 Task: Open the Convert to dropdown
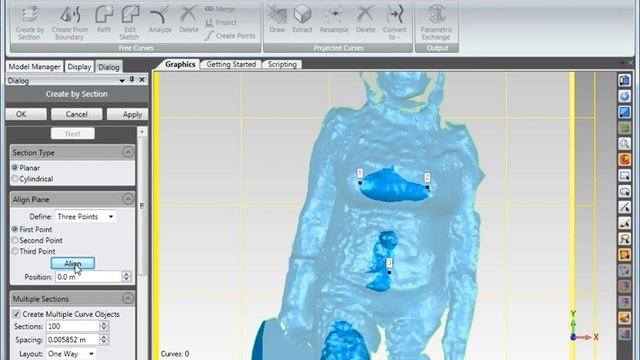click(394, 22)
